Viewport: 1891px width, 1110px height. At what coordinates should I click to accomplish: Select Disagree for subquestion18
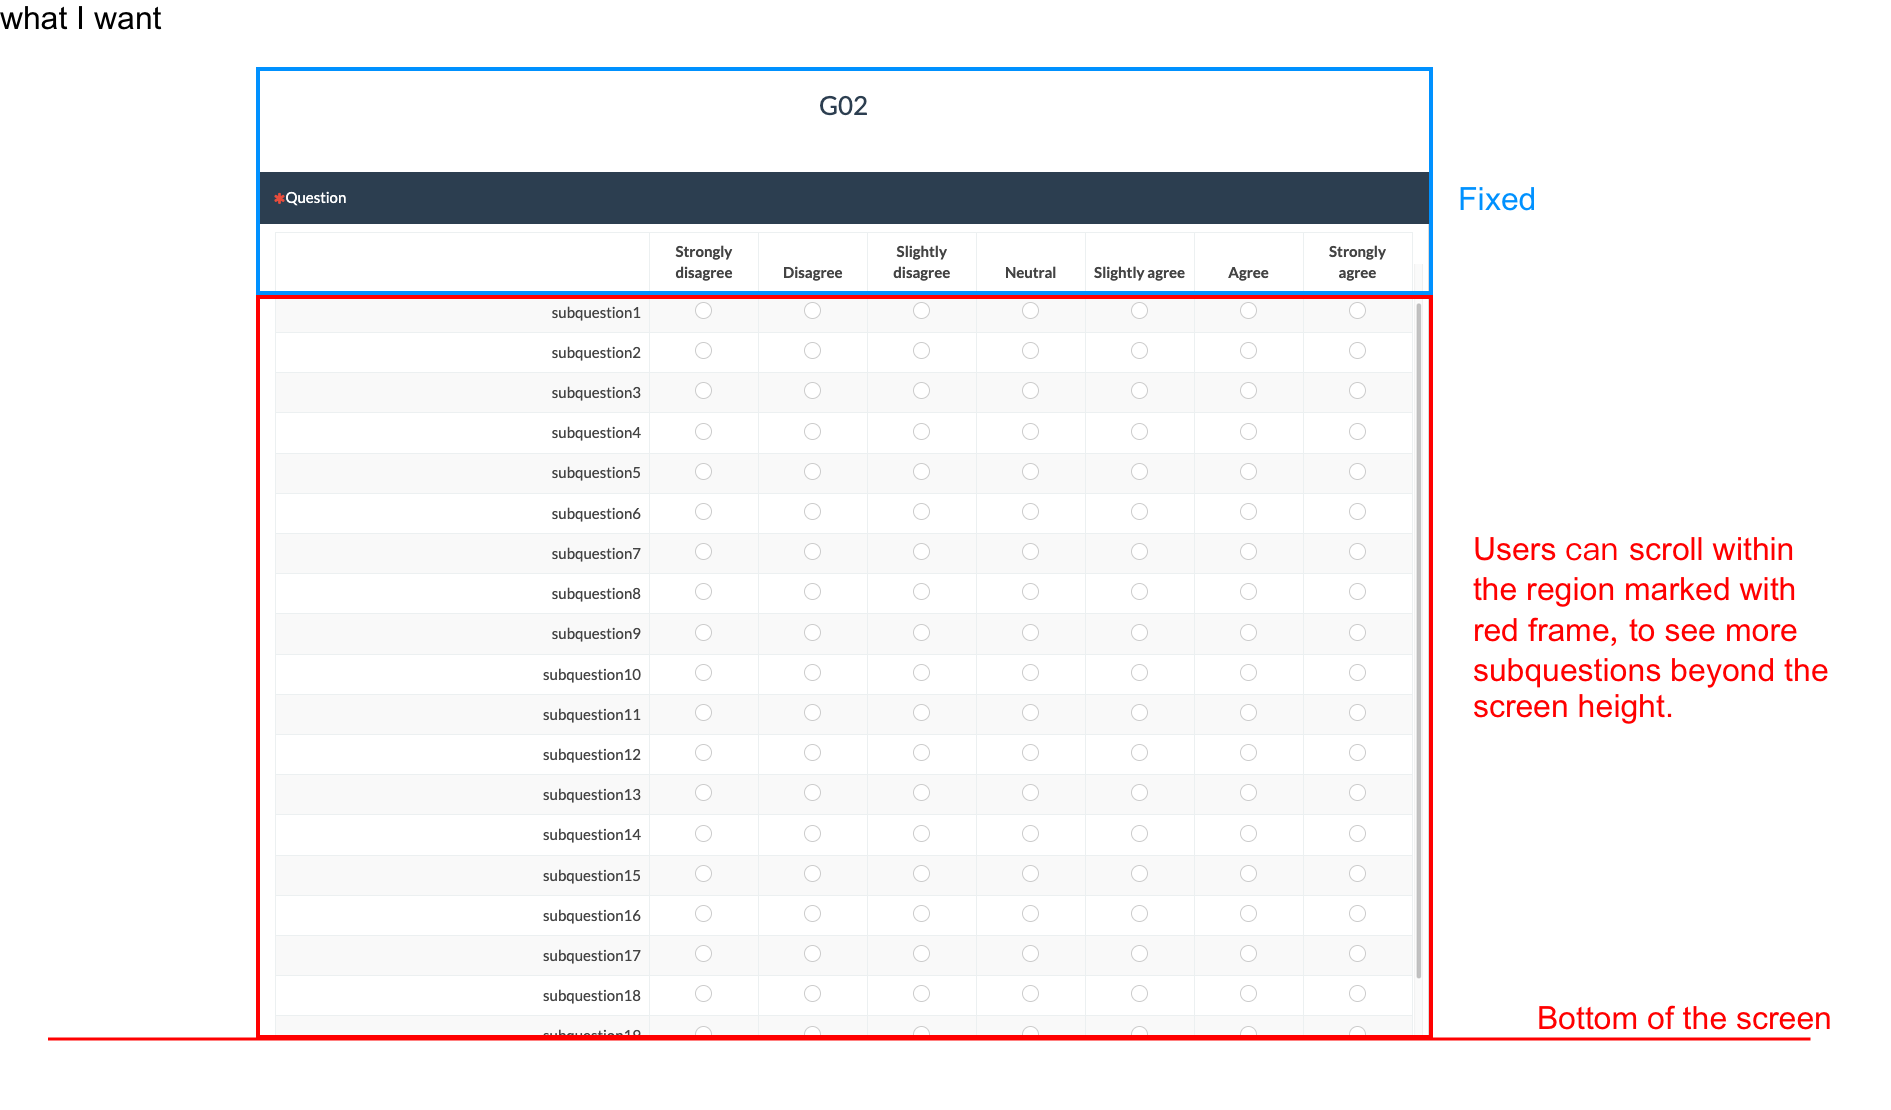click(x=812, y=994)
